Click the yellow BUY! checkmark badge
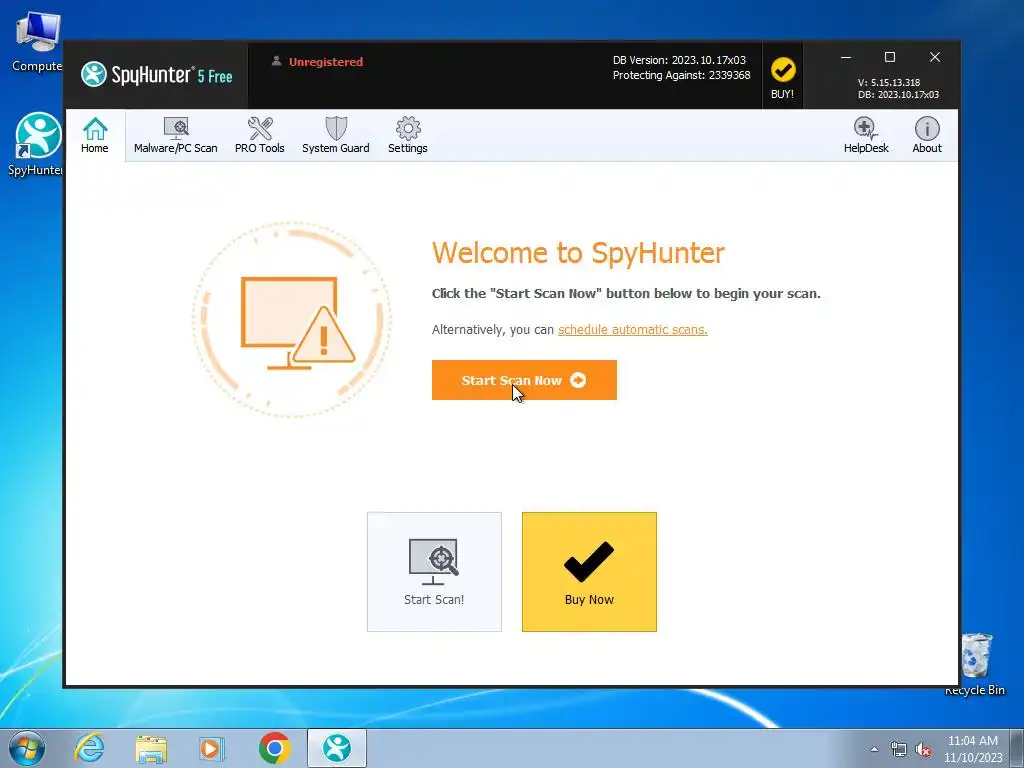Image resolution: width=1024 pixels, height=768 pixels. 782,76
